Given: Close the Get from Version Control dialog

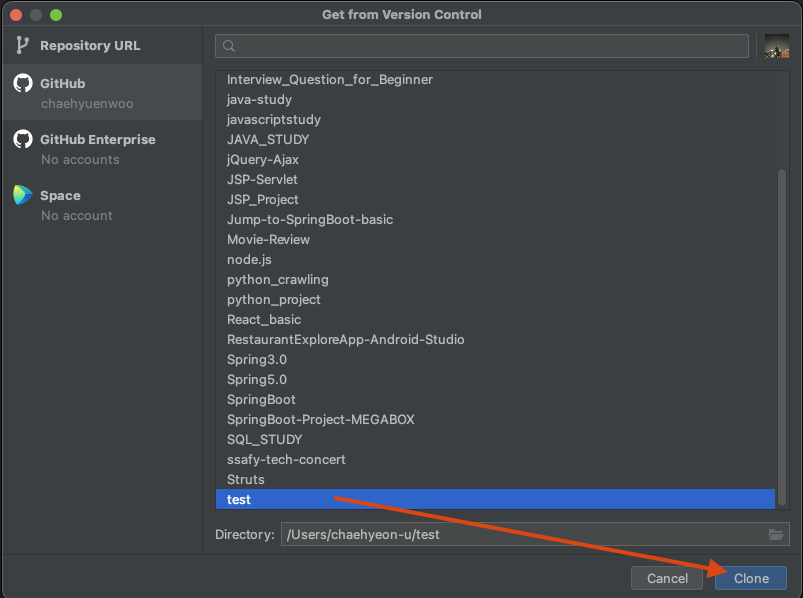Looking at the screenshot, I should pyautogui.click(x=16, y=15).
